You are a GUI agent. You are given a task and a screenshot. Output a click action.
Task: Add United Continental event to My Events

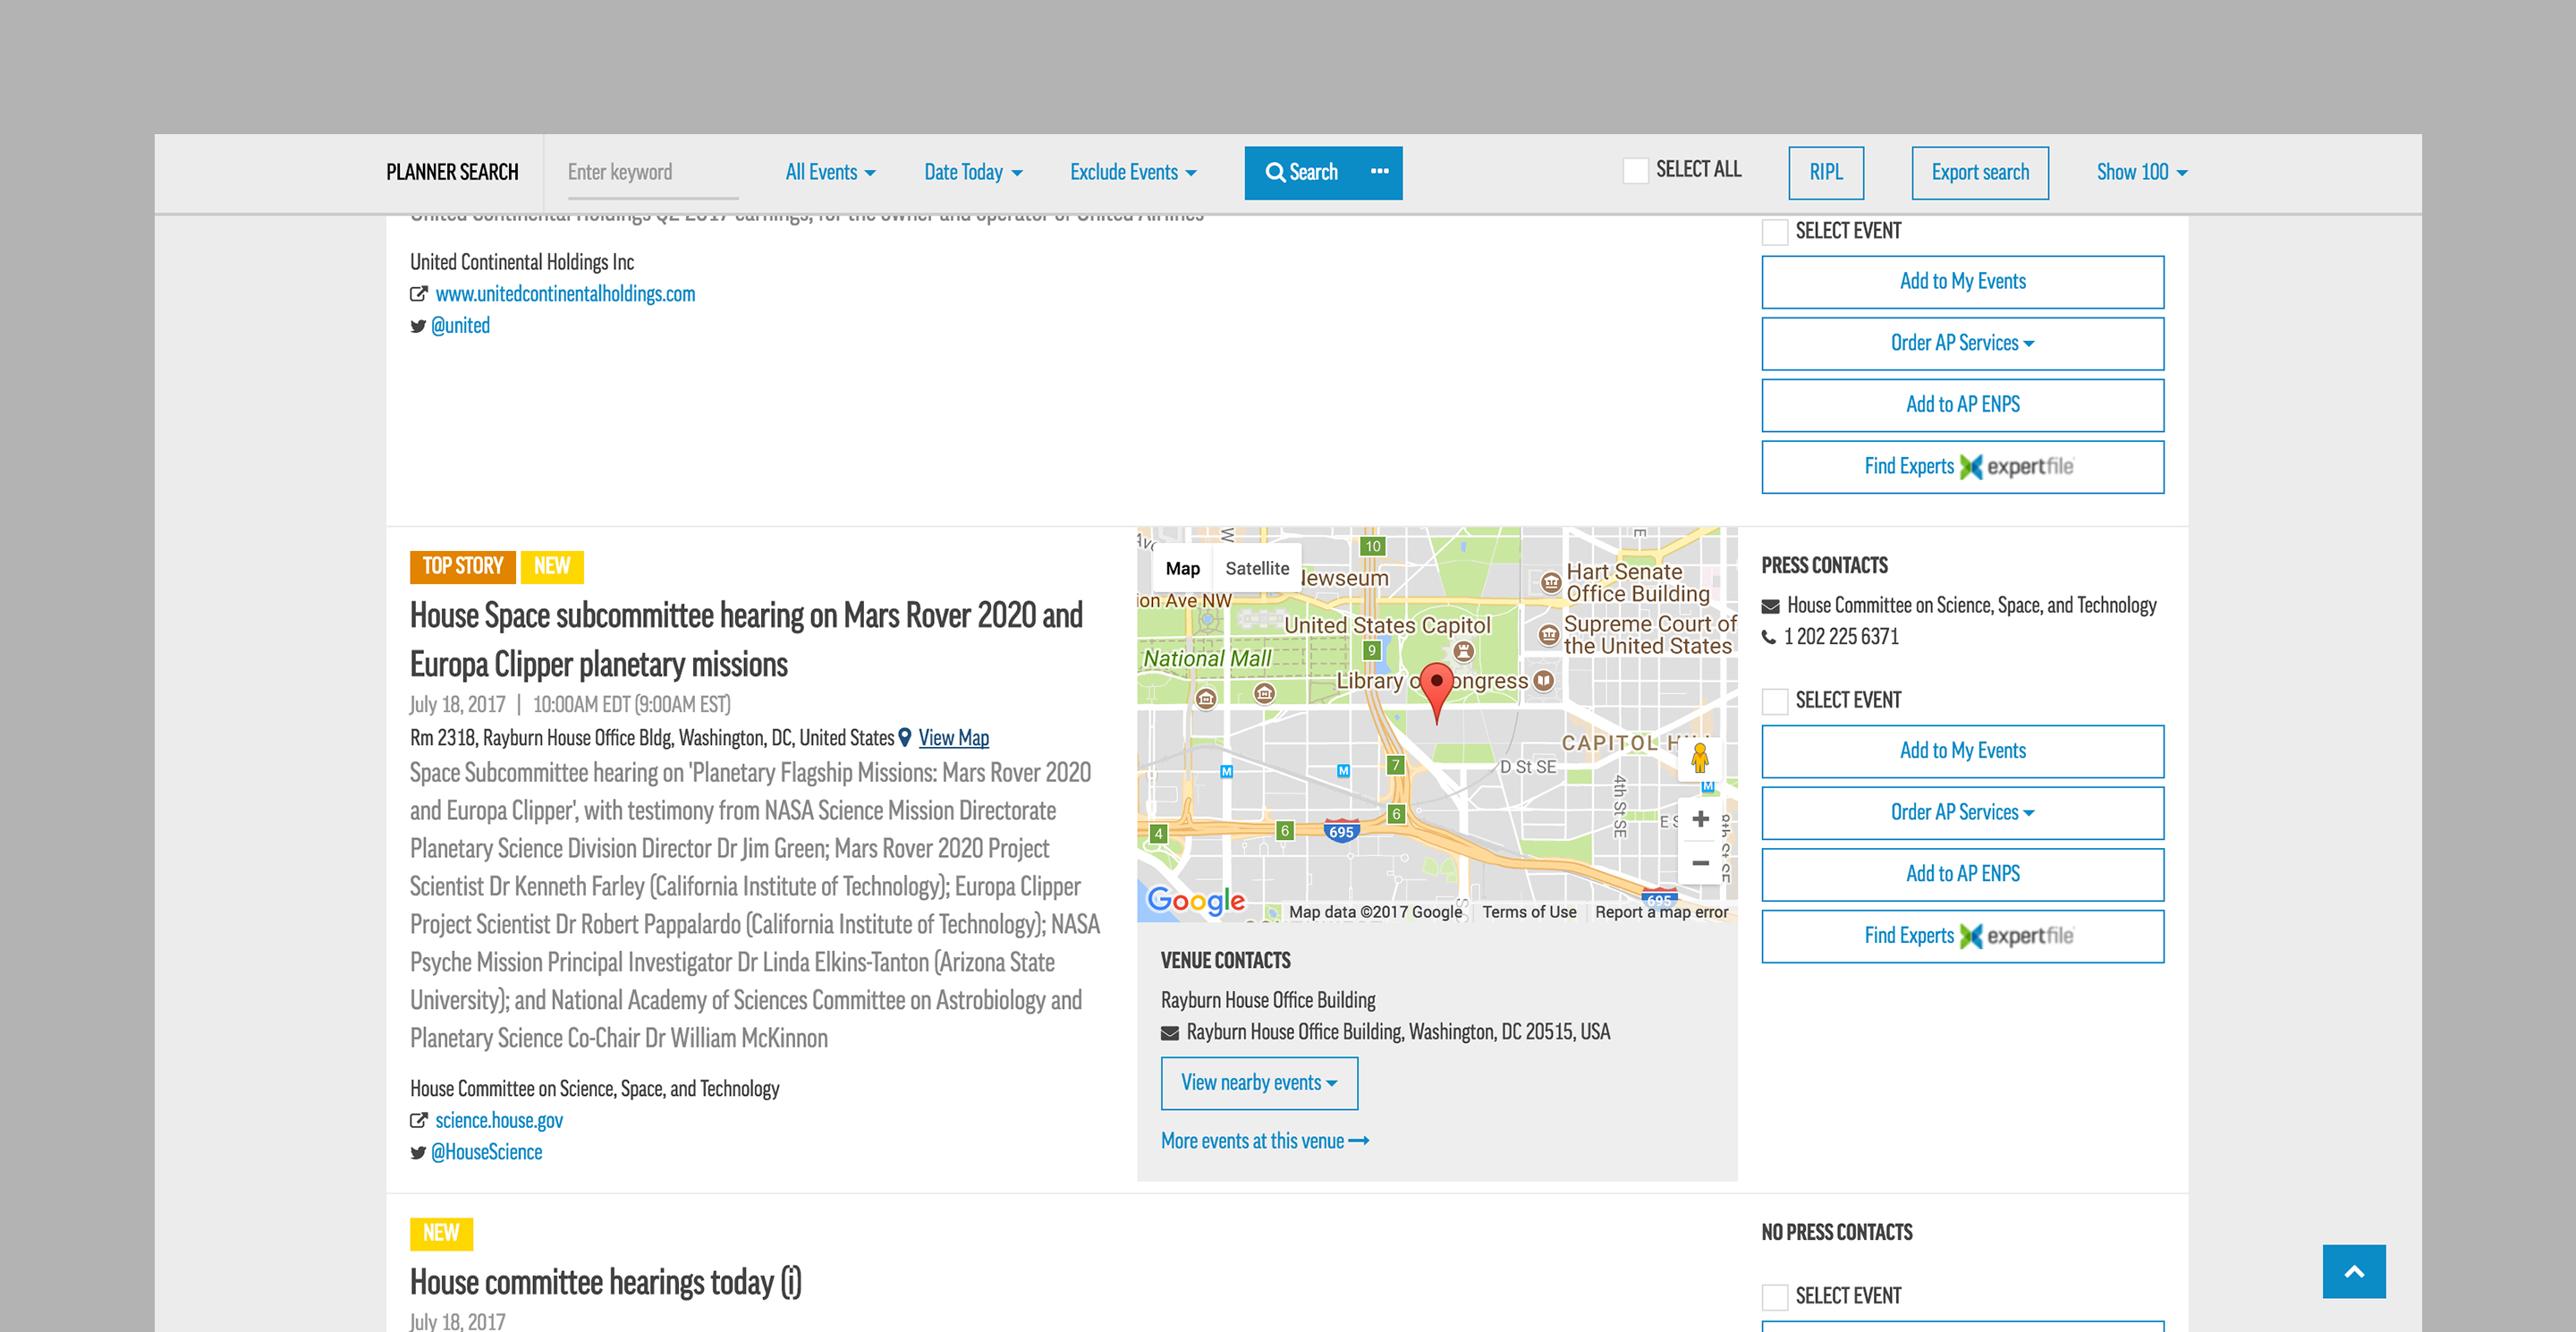point(1962,282)
